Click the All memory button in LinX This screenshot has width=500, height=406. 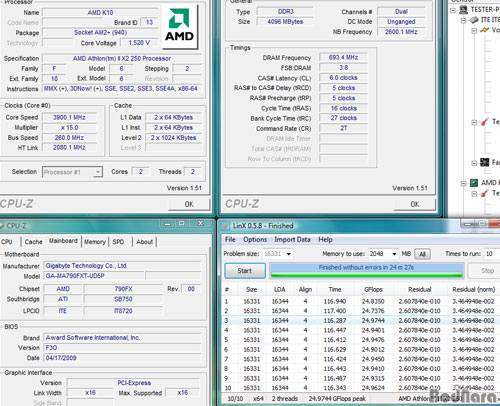coord(422,254)
